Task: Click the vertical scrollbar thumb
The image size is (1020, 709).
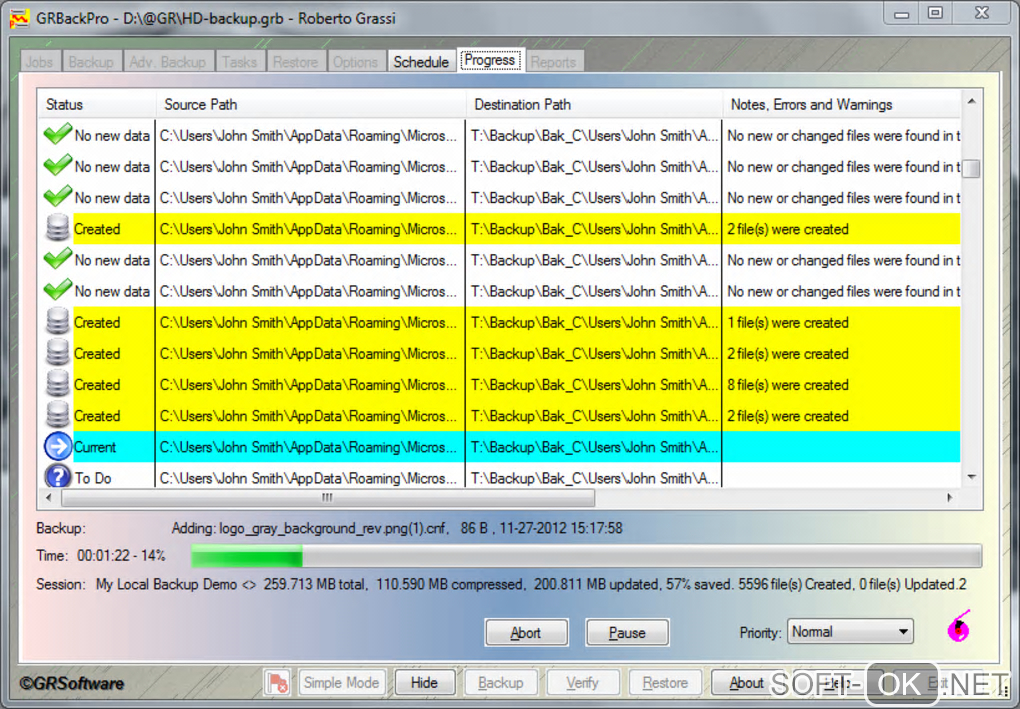Action: tap(971, 168)
